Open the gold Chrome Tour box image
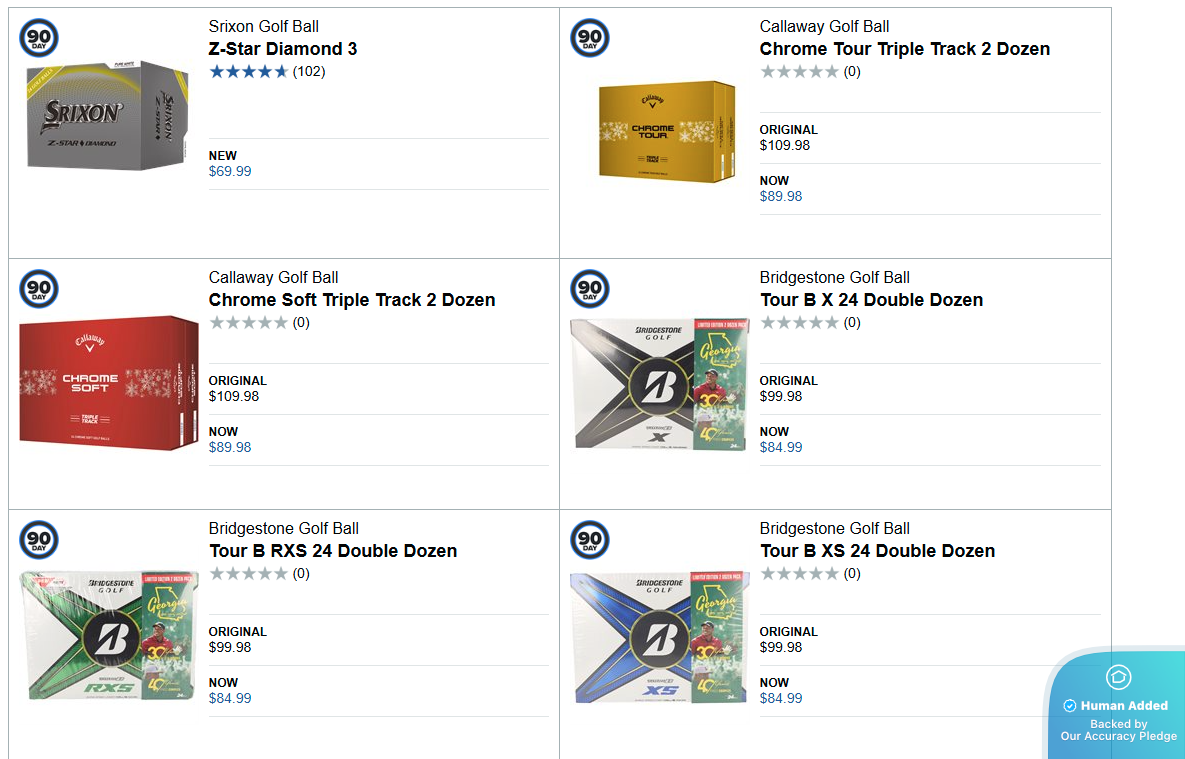The width and height of the screenshot is (1185, 759). point(662,133)
